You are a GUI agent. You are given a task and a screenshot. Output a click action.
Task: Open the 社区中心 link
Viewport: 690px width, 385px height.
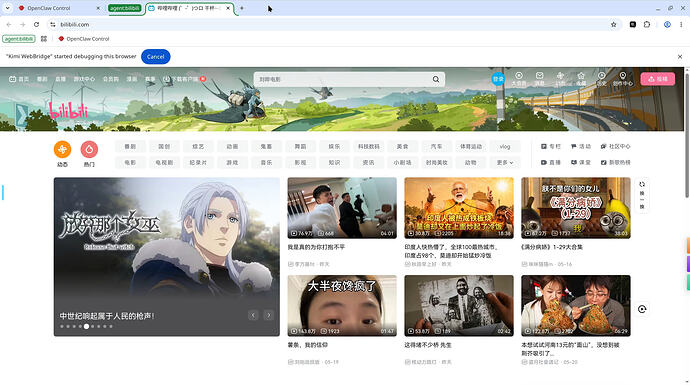pos(615,147)
